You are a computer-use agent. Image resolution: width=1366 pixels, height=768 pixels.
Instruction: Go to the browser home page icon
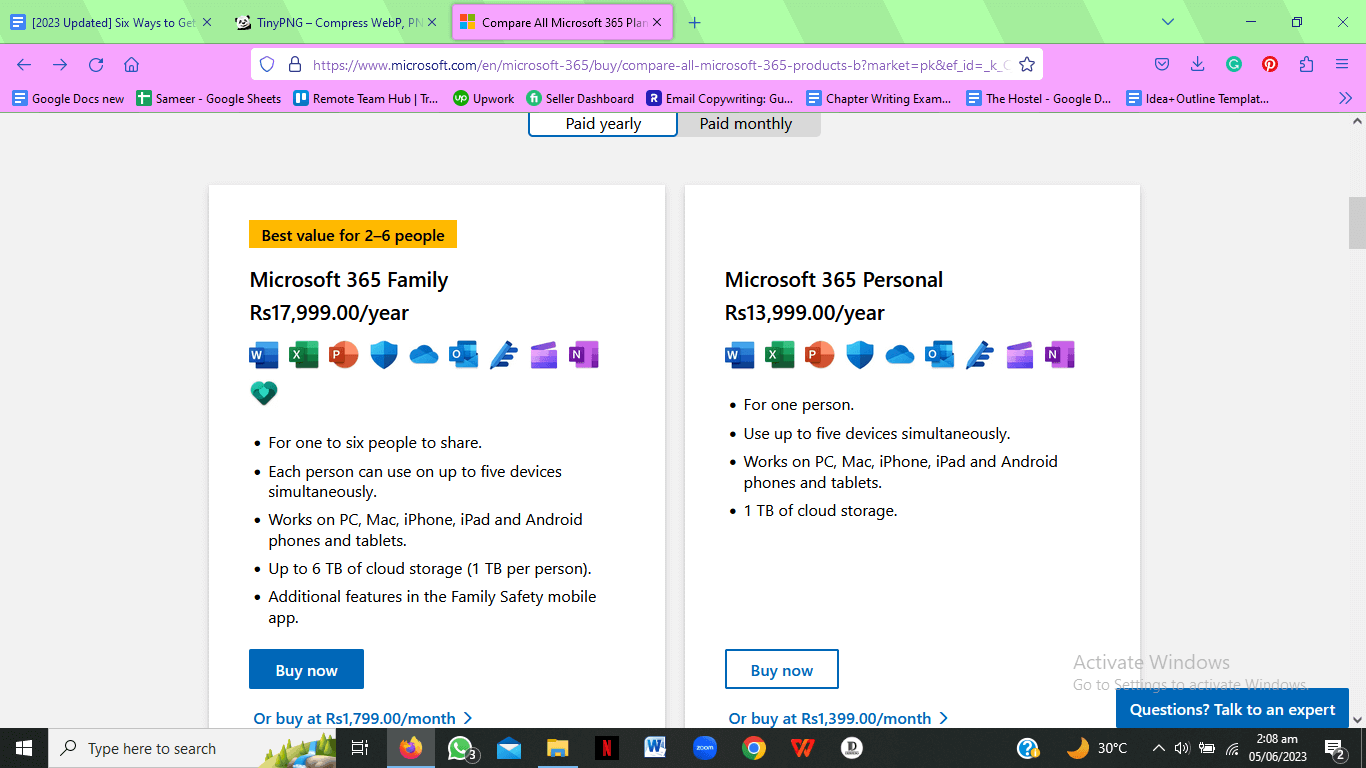(131, 65)
